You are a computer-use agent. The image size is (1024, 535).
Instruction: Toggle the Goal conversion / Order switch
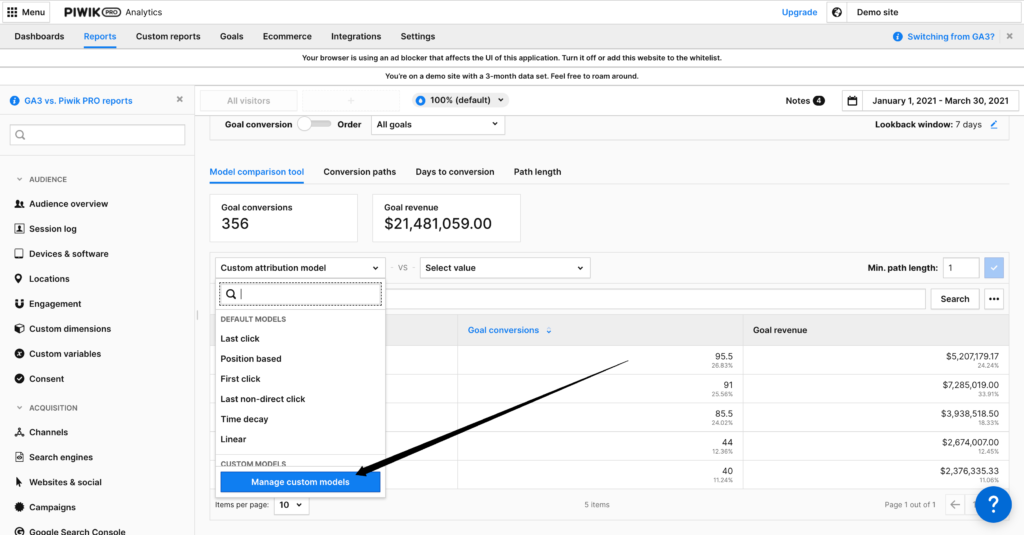pos(314,125)
